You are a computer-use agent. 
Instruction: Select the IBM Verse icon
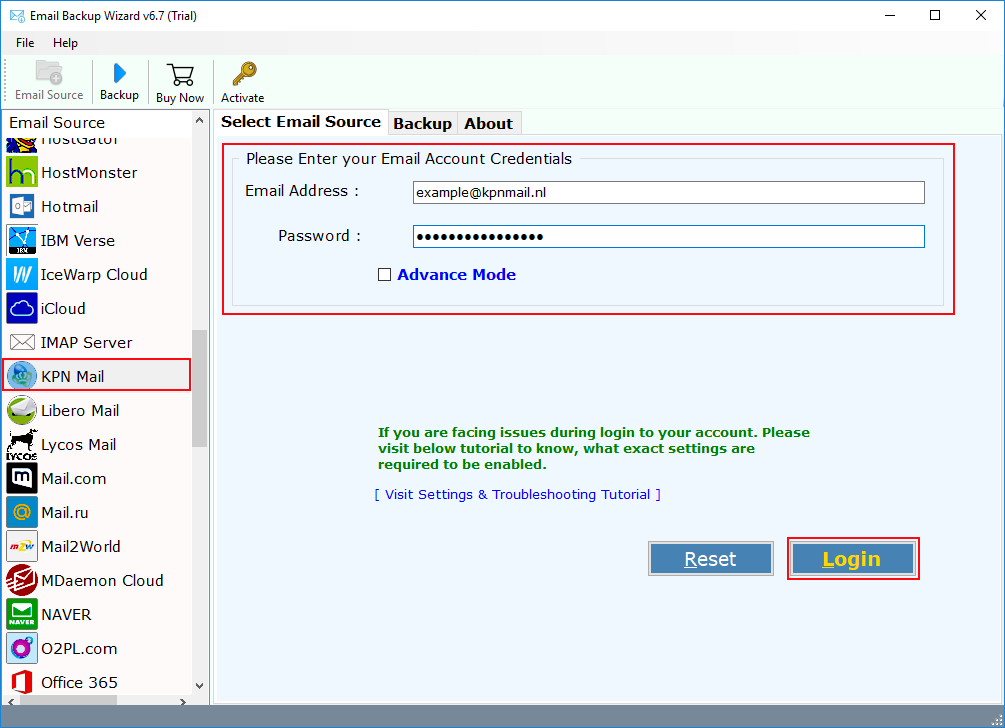click(22, 240)
